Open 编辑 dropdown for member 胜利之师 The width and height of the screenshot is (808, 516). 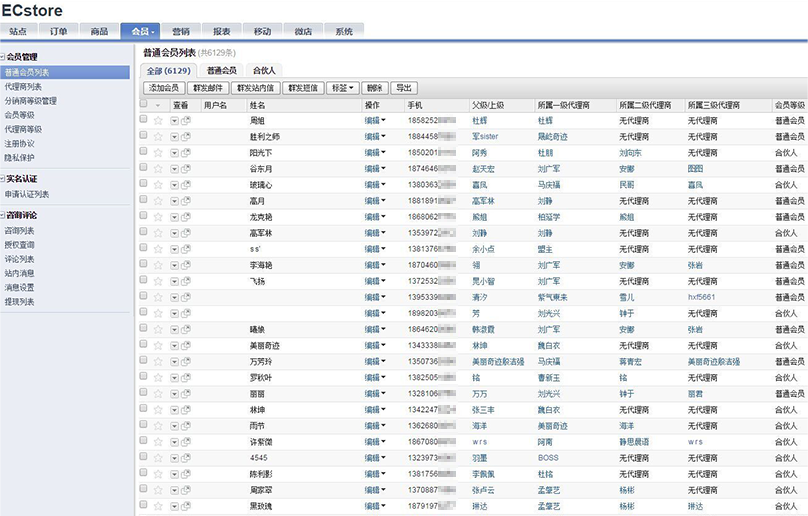pyautogui.click(x=375, y=136)
